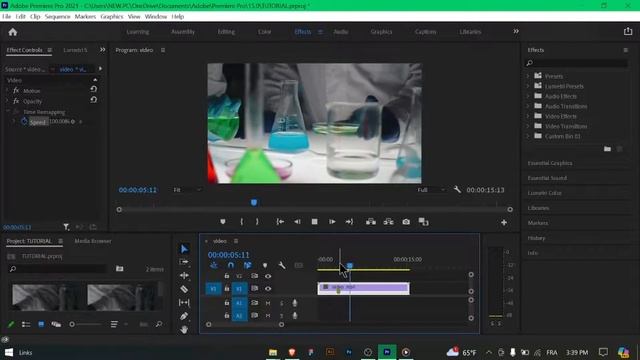This screenshot has width=640, height=360.
Task: Open Essential Graphics panel
Action: click(549, 163)
